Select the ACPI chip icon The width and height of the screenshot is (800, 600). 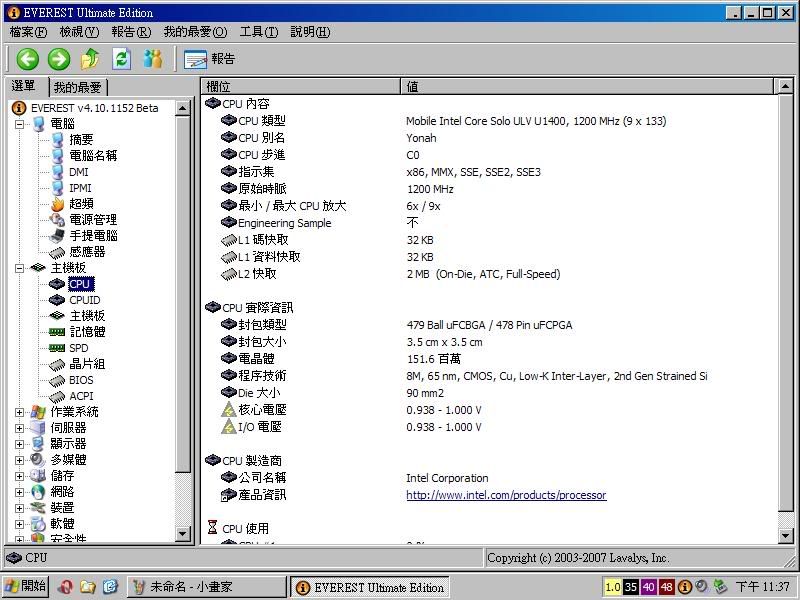pos(57,396)
